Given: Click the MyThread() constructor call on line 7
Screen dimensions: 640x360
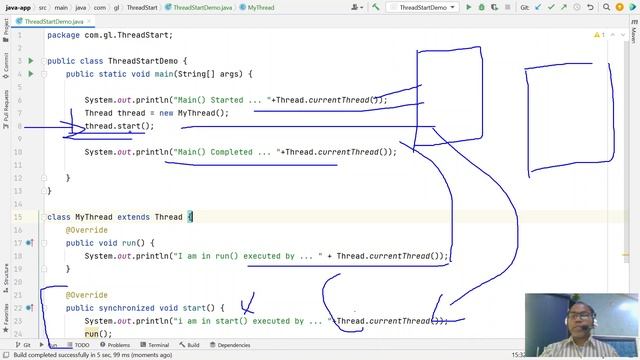Looking at the screenshot, I should [201, 113].
